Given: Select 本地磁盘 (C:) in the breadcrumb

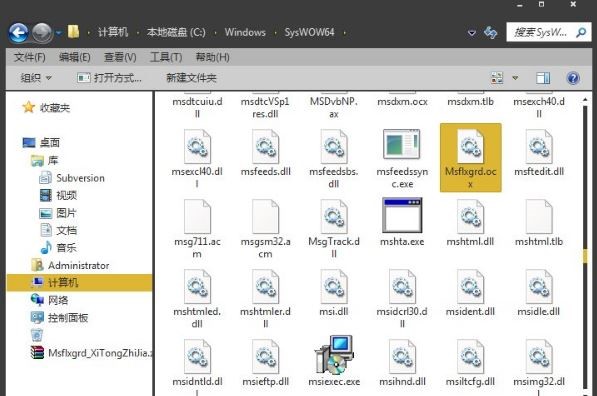Looking at the screenshot, I should coord(176,32).
